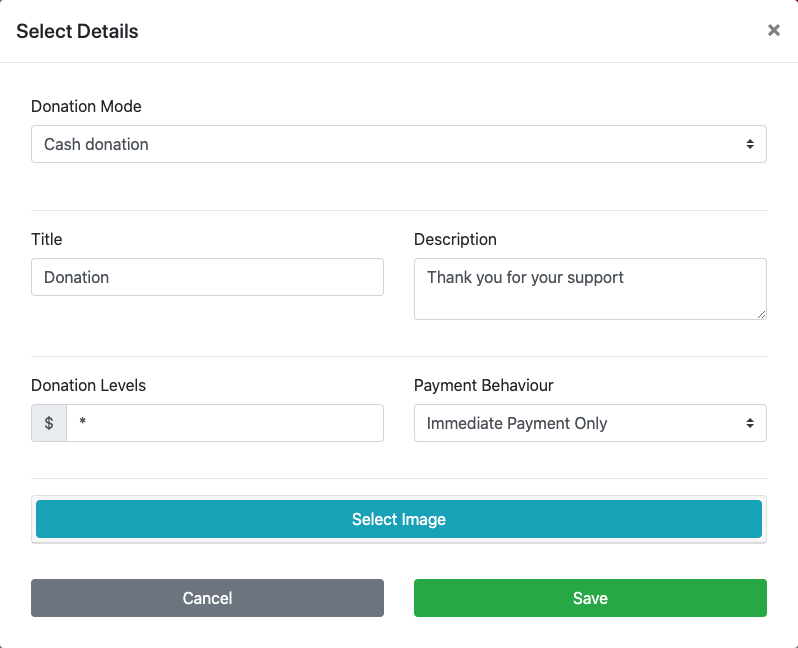The width and height of the screenshot is (798, 648).
Task: Click the Donation Mode up-down arrows
Action: [x=750, y=144]
